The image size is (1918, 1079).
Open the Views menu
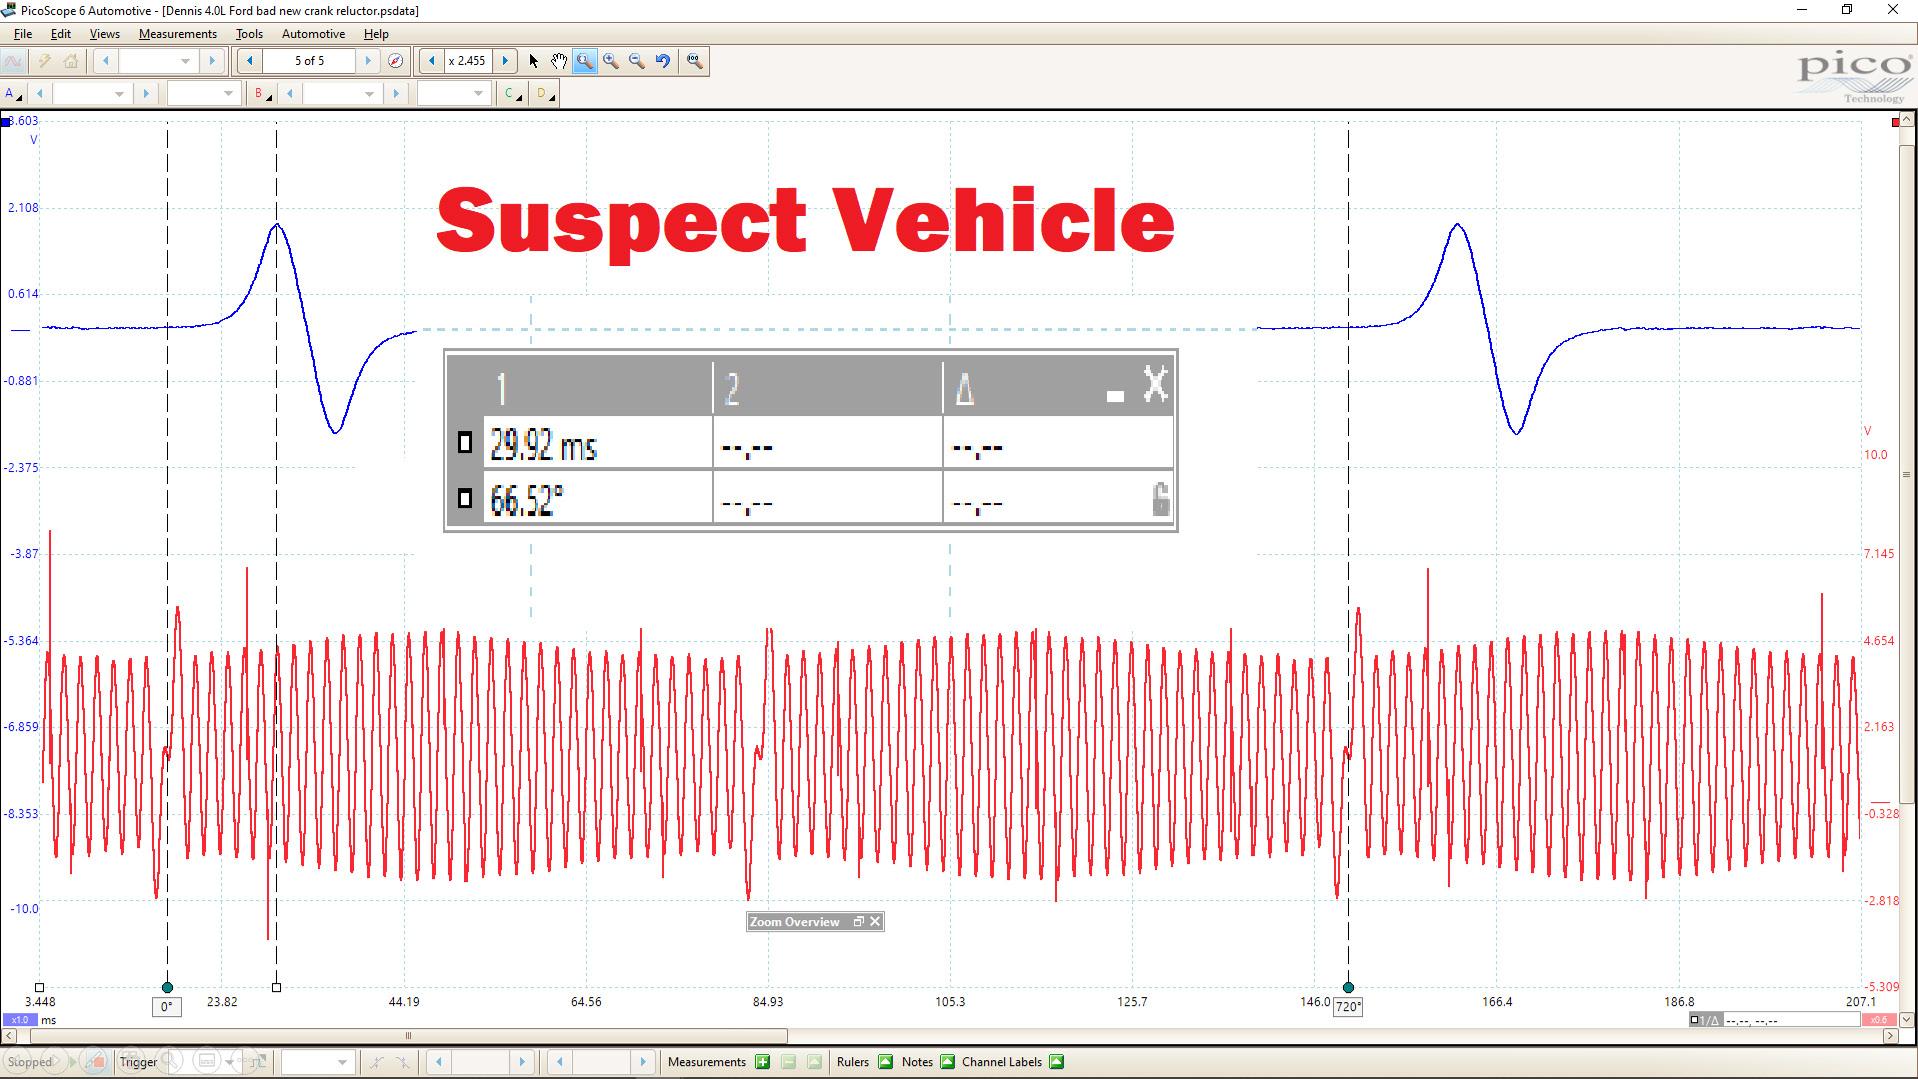point(105,33)
